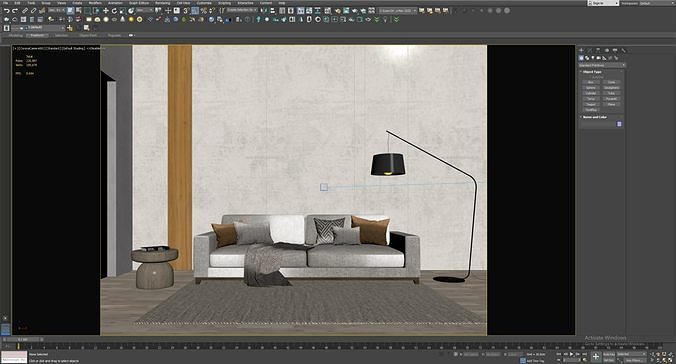
Task: Open the Rendering menu
Action: coord(163,3)
